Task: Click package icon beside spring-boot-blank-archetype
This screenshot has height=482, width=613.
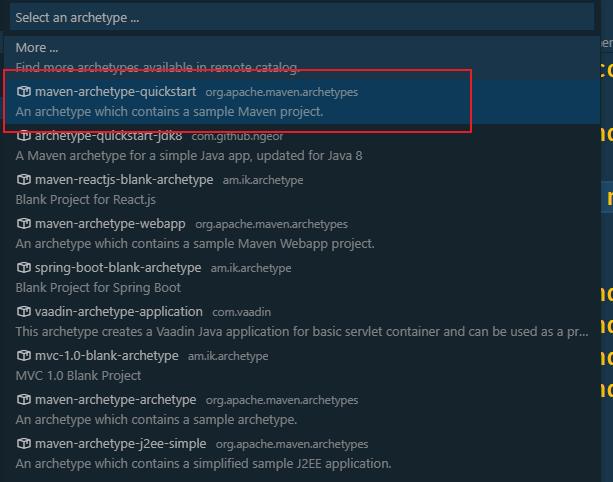Action: [x=24, y=268]
